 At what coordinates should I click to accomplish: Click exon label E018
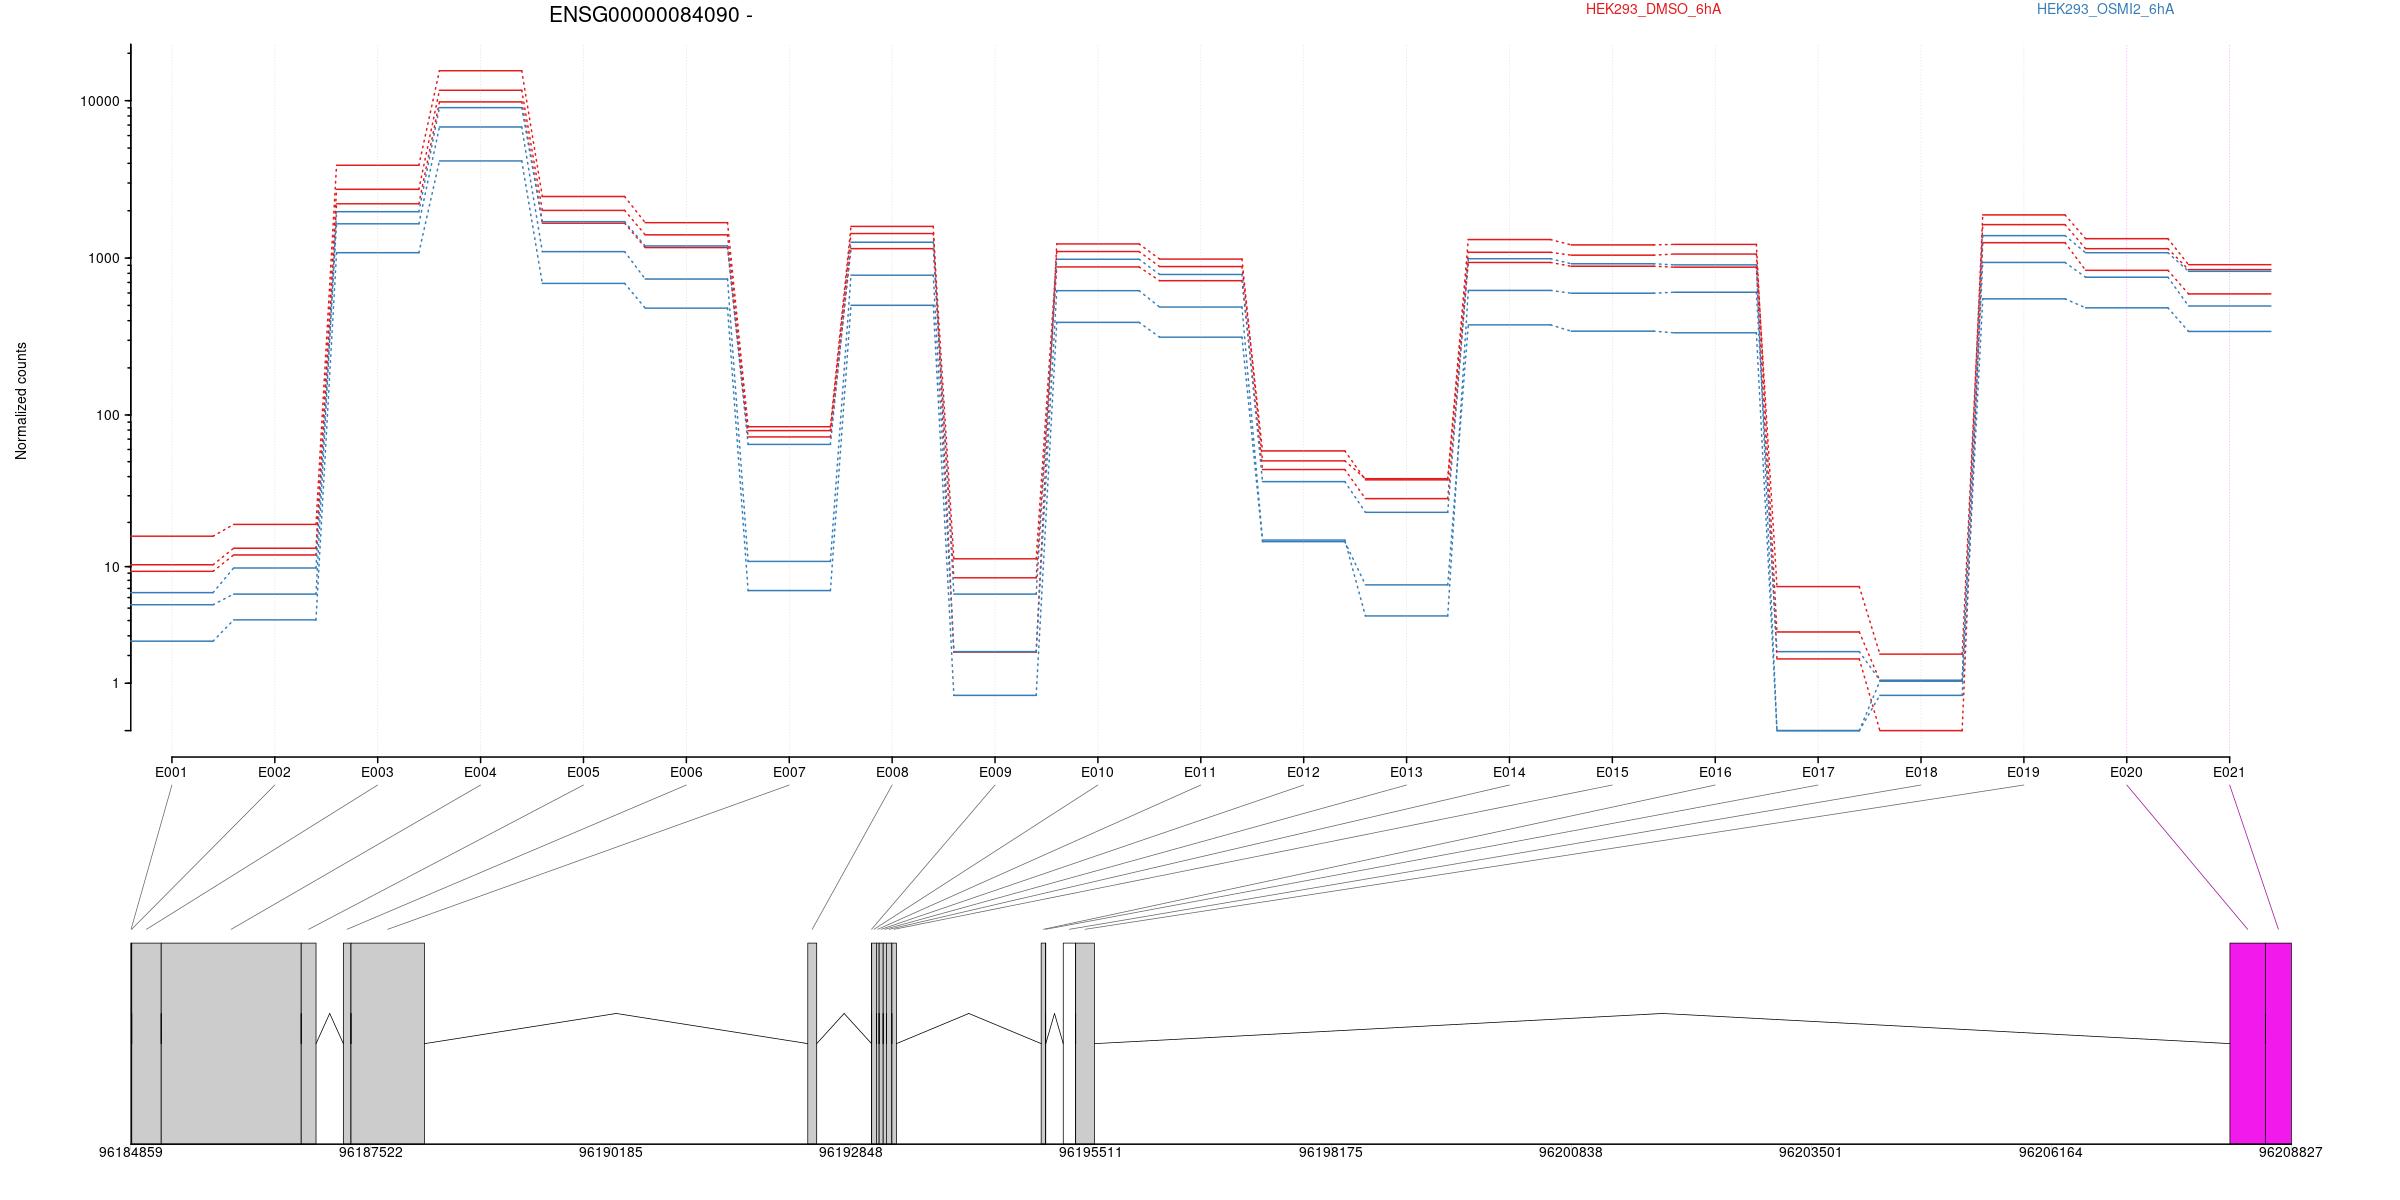coord(1921,772)
